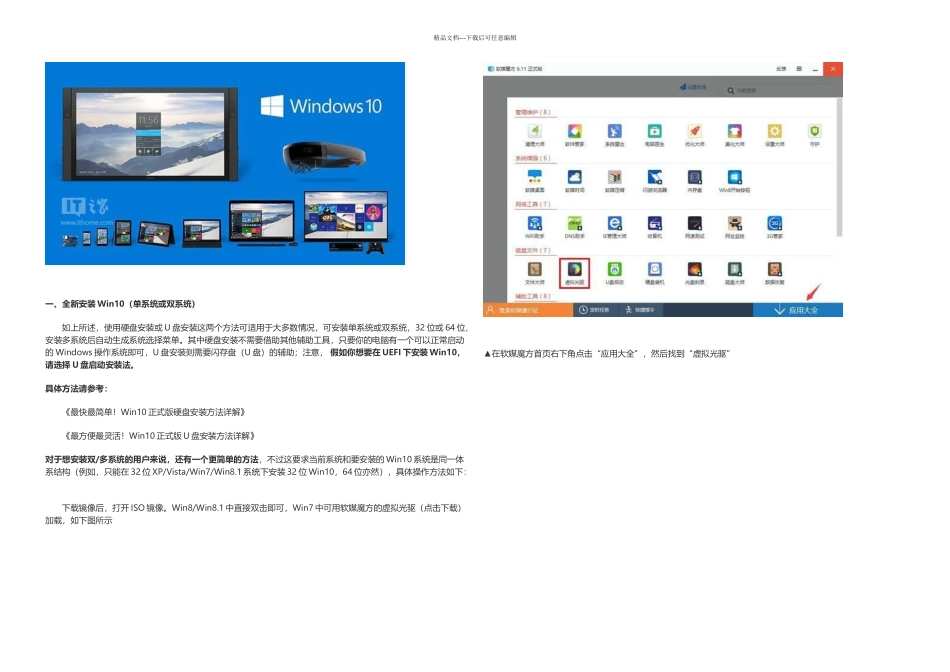
Task: Click heading 一、全新安装Win10（单系统或双系统）
Action: tap(120, 304)
